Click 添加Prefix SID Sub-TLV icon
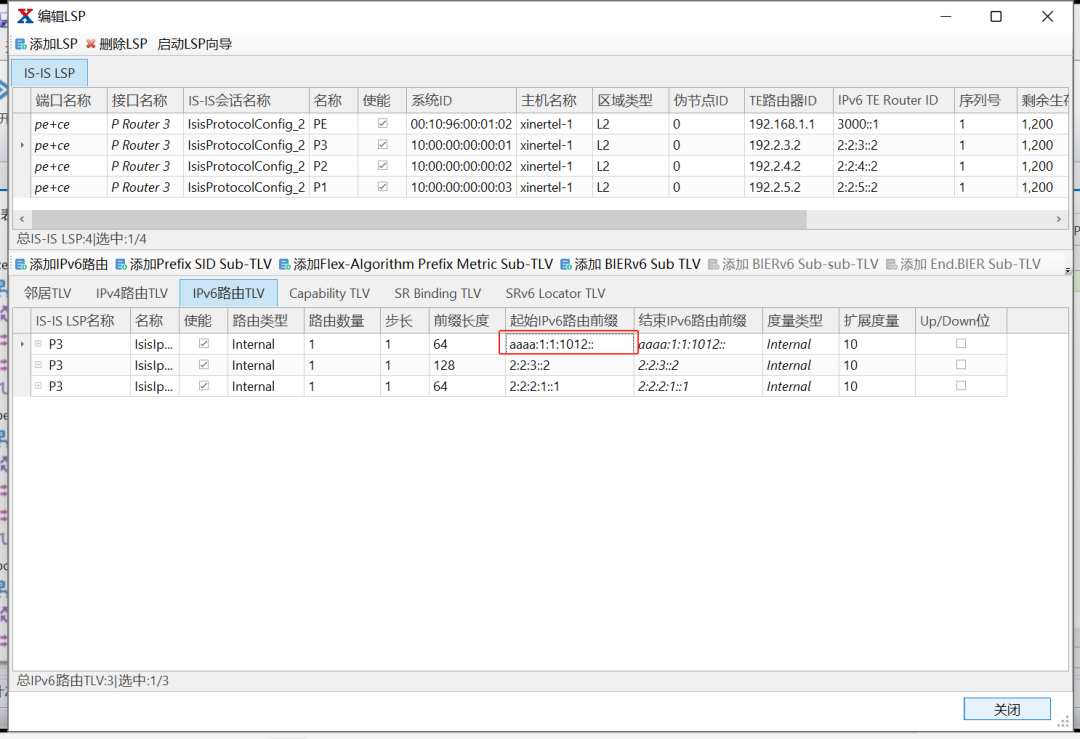 tap(121, 265)
